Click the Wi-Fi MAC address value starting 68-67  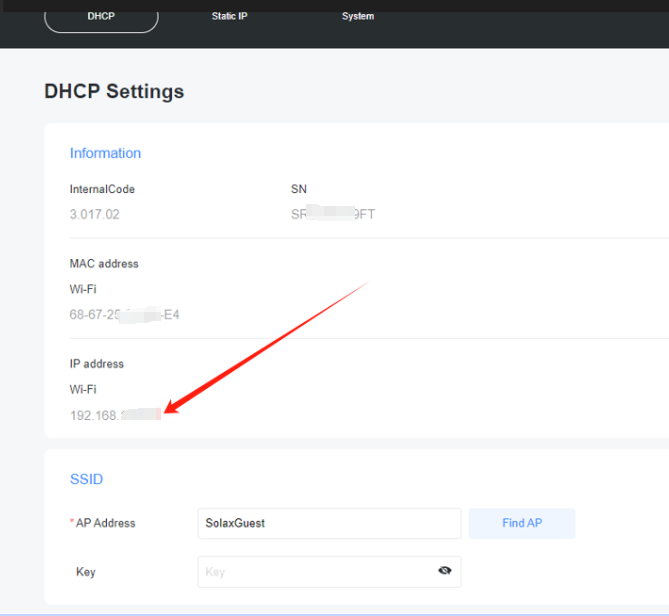[x=124, y=314]
